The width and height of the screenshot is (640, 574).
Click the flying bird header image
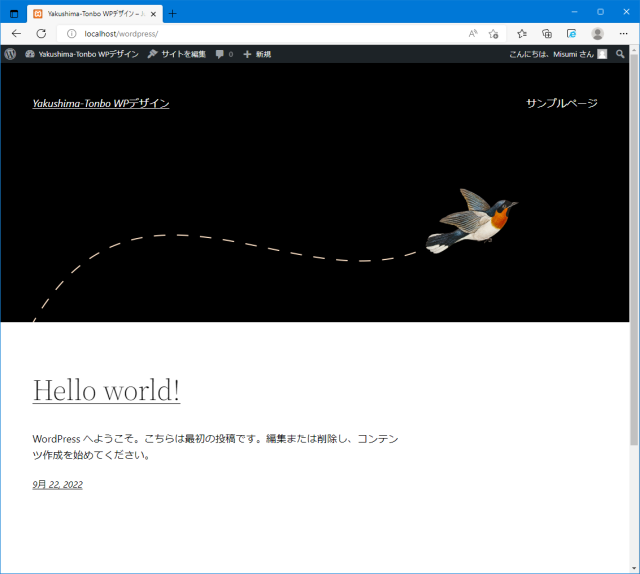(472, 221)
